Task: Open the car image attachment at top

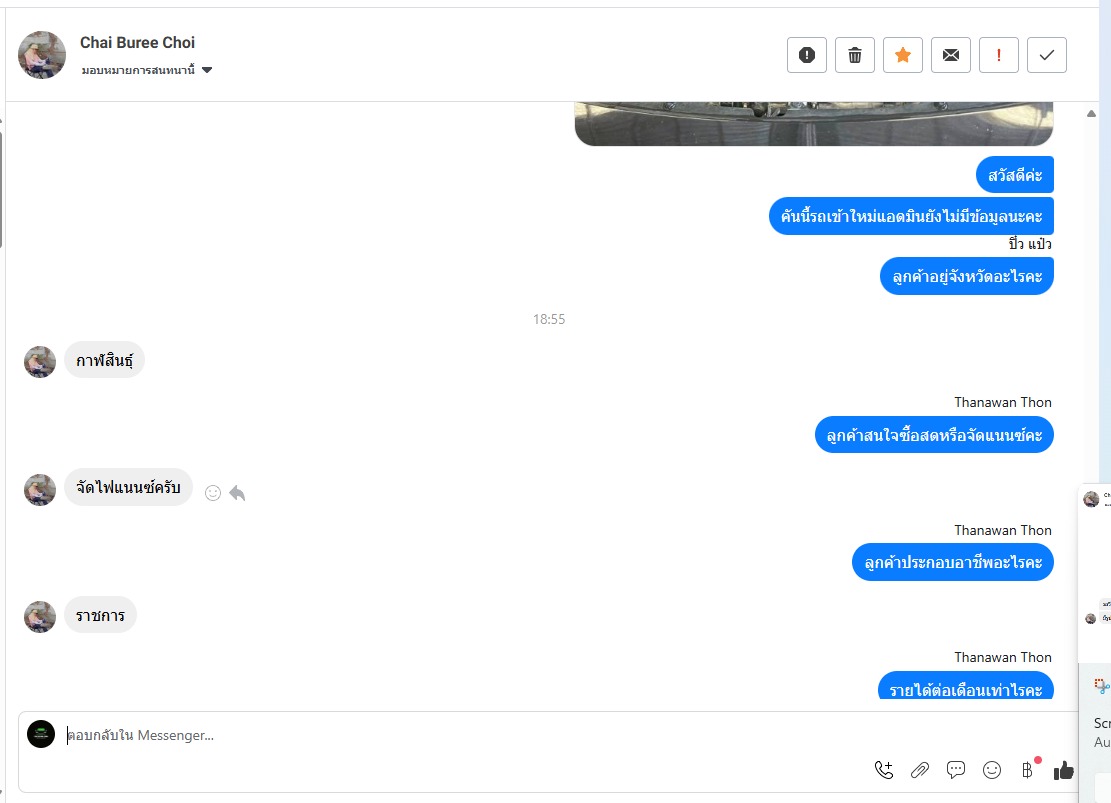Action: (x=813, y=123)
